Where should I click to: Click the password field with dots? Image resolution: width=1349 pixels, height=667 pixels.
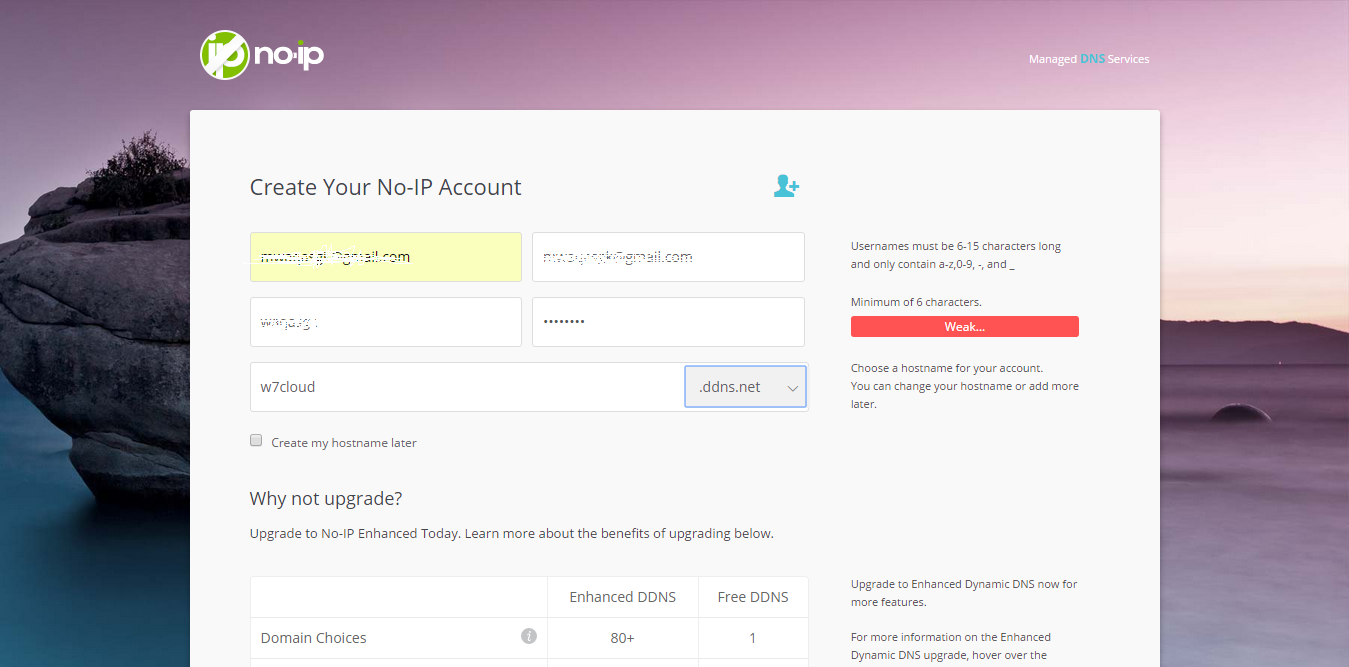click(x=668, y=322)
